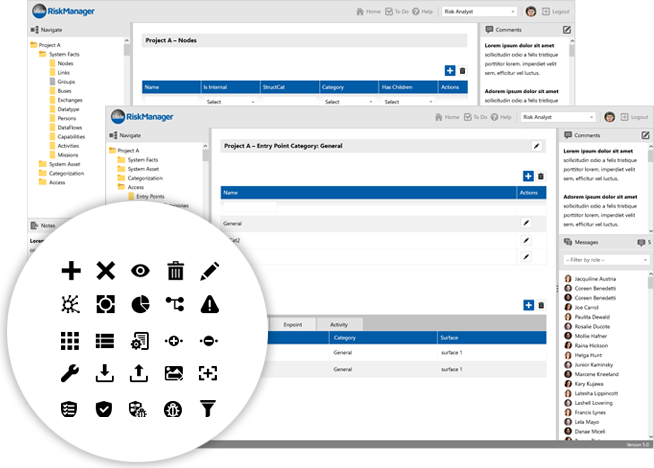Click Home link in back Nodes window
This screenshot has height=468, width=654.
click(368, 12)
